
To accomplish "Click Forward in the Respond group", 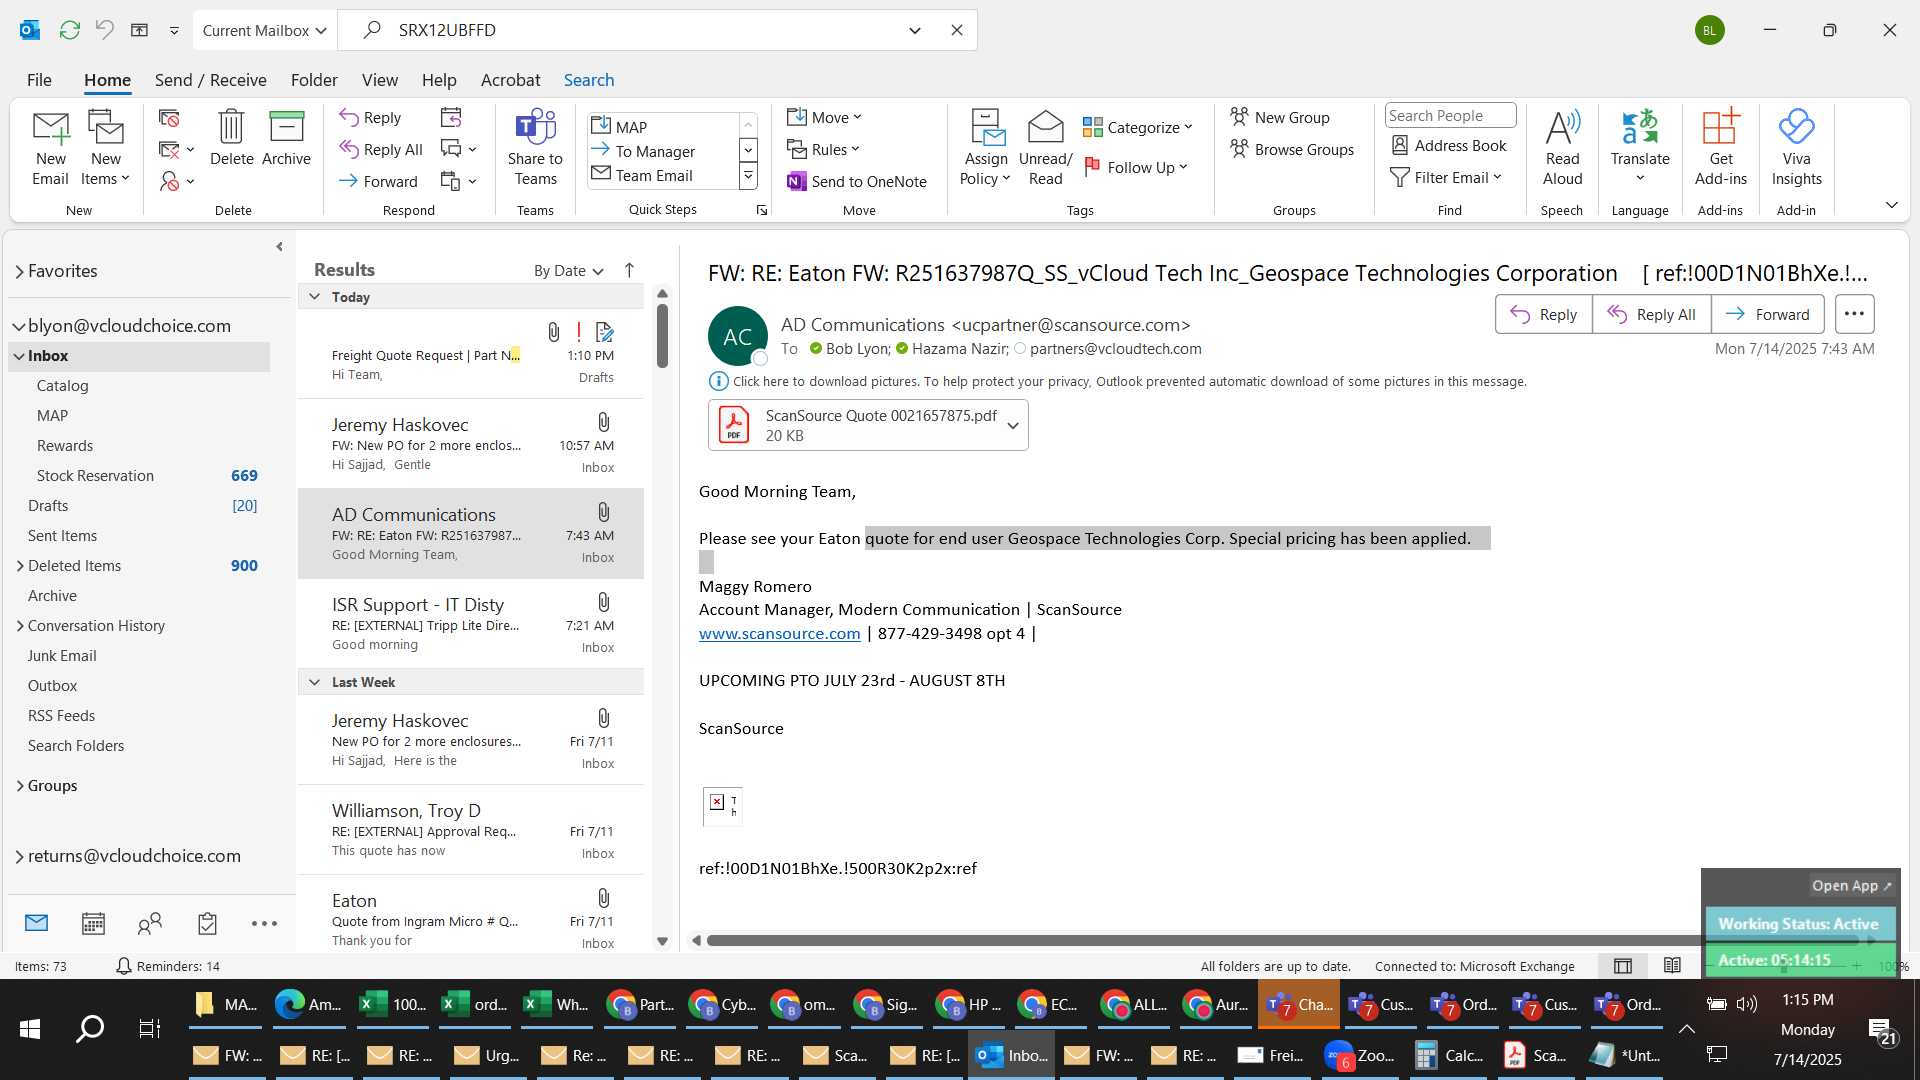I will coord(378,181).
